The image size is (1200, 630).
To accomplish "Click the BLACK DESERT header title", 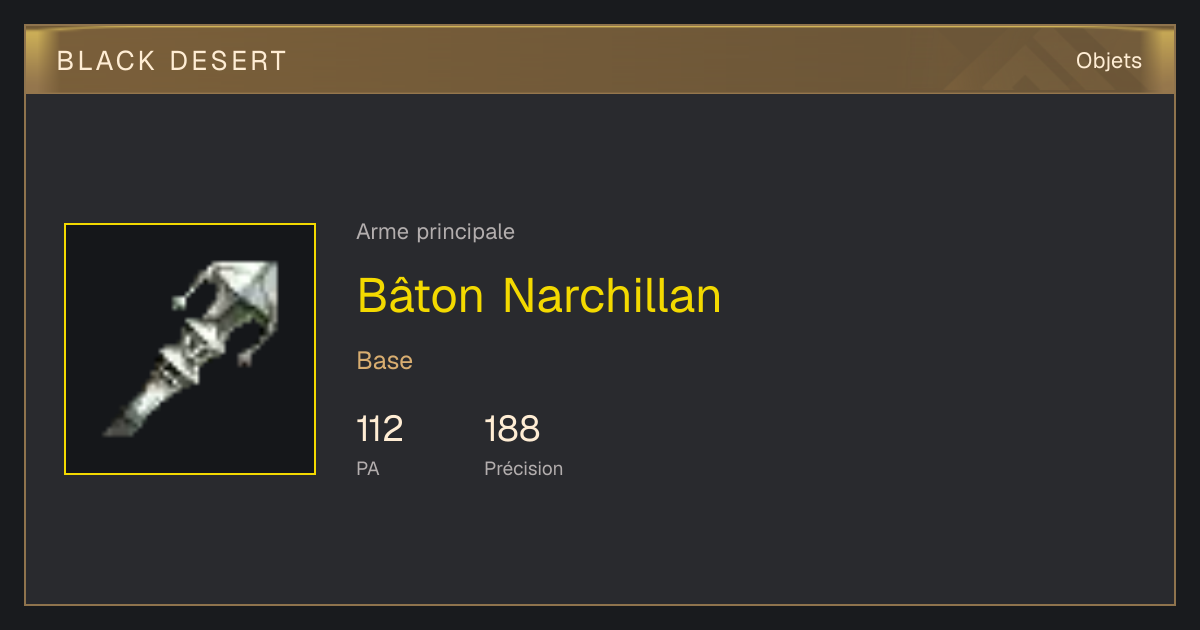I will 172,61.
